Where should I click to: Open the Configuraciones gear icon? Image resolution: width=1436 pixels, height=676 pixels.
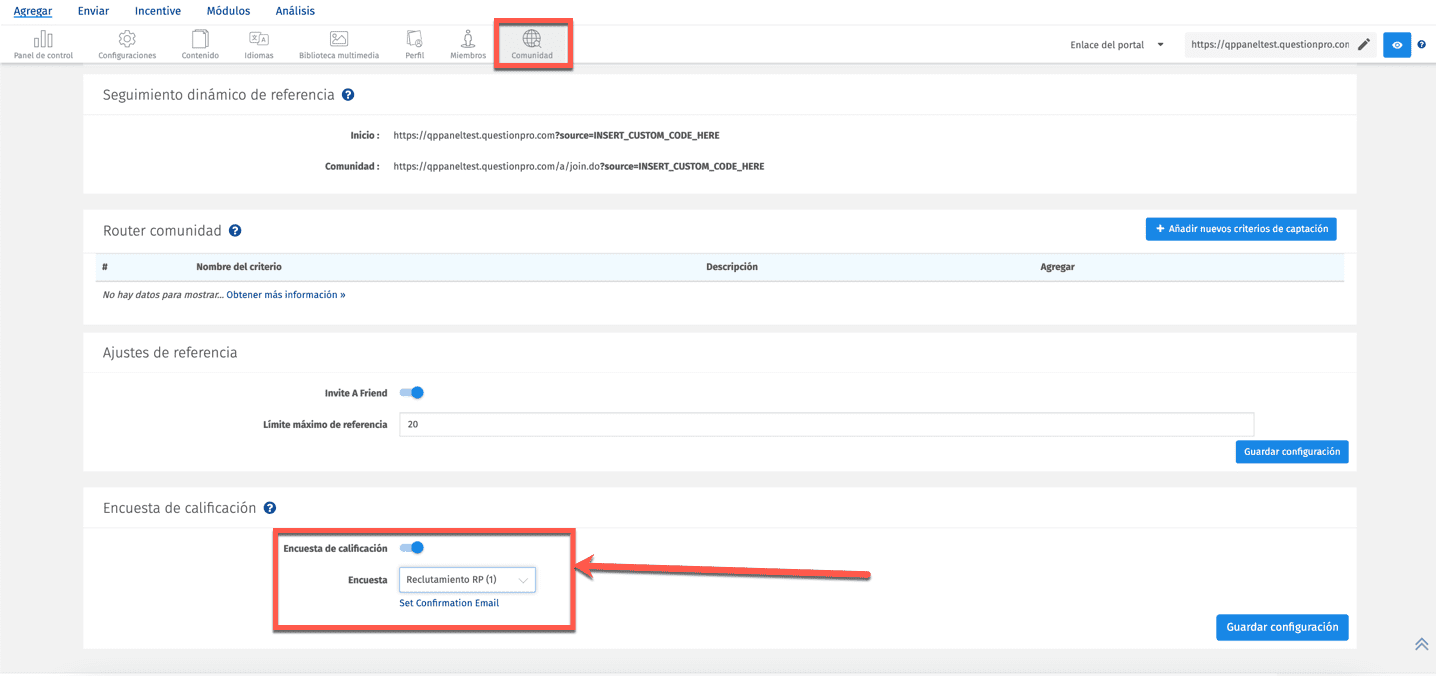(127, 44)
